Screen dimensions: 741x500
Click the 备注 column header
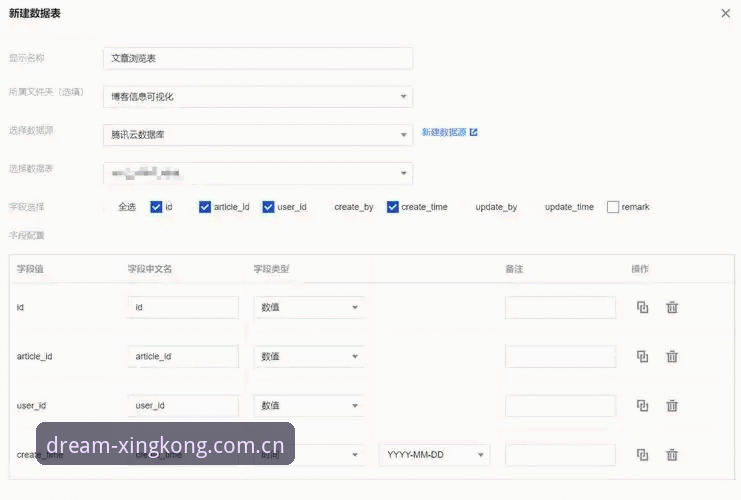click(514, 269)
